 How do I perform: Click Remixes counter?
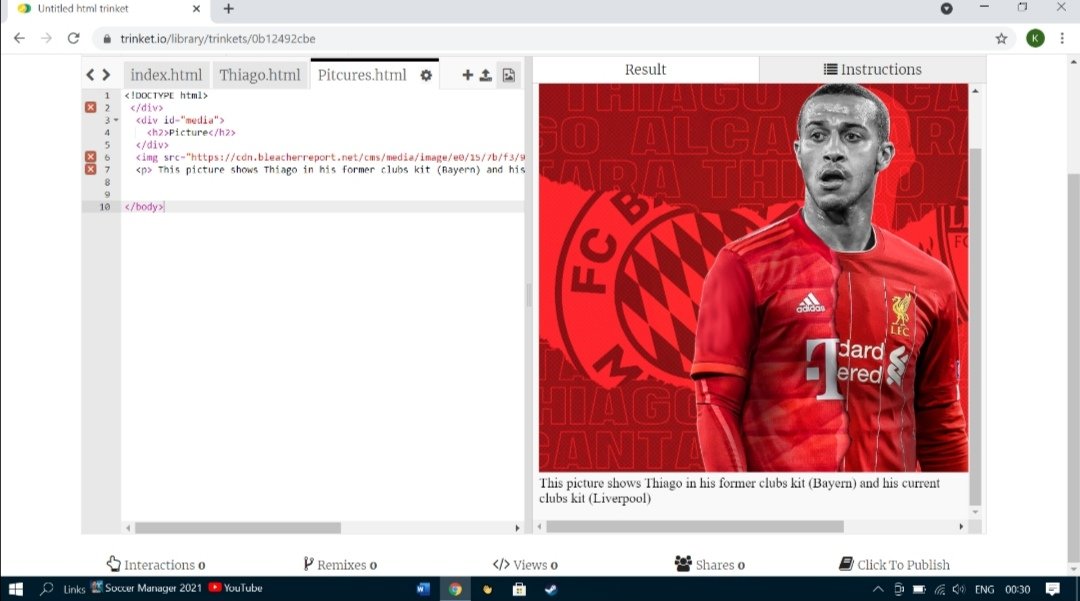(340, 565)
